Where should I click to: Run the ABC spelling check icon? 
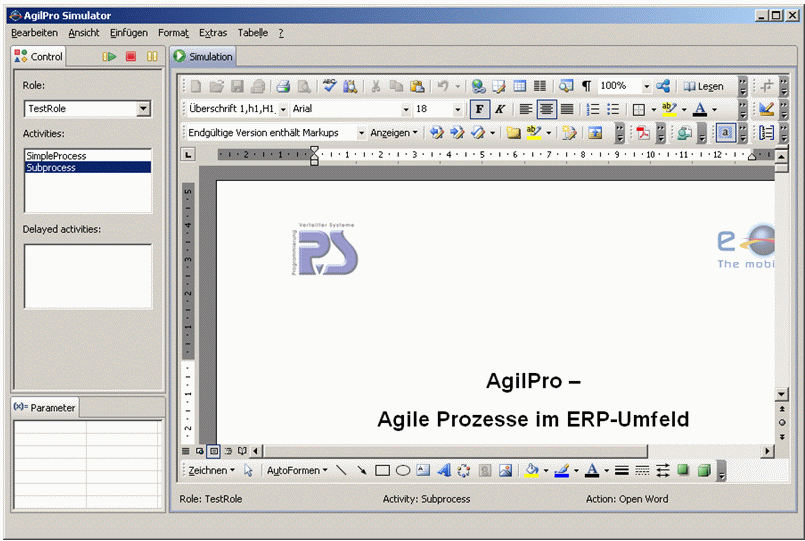[330, 86]
